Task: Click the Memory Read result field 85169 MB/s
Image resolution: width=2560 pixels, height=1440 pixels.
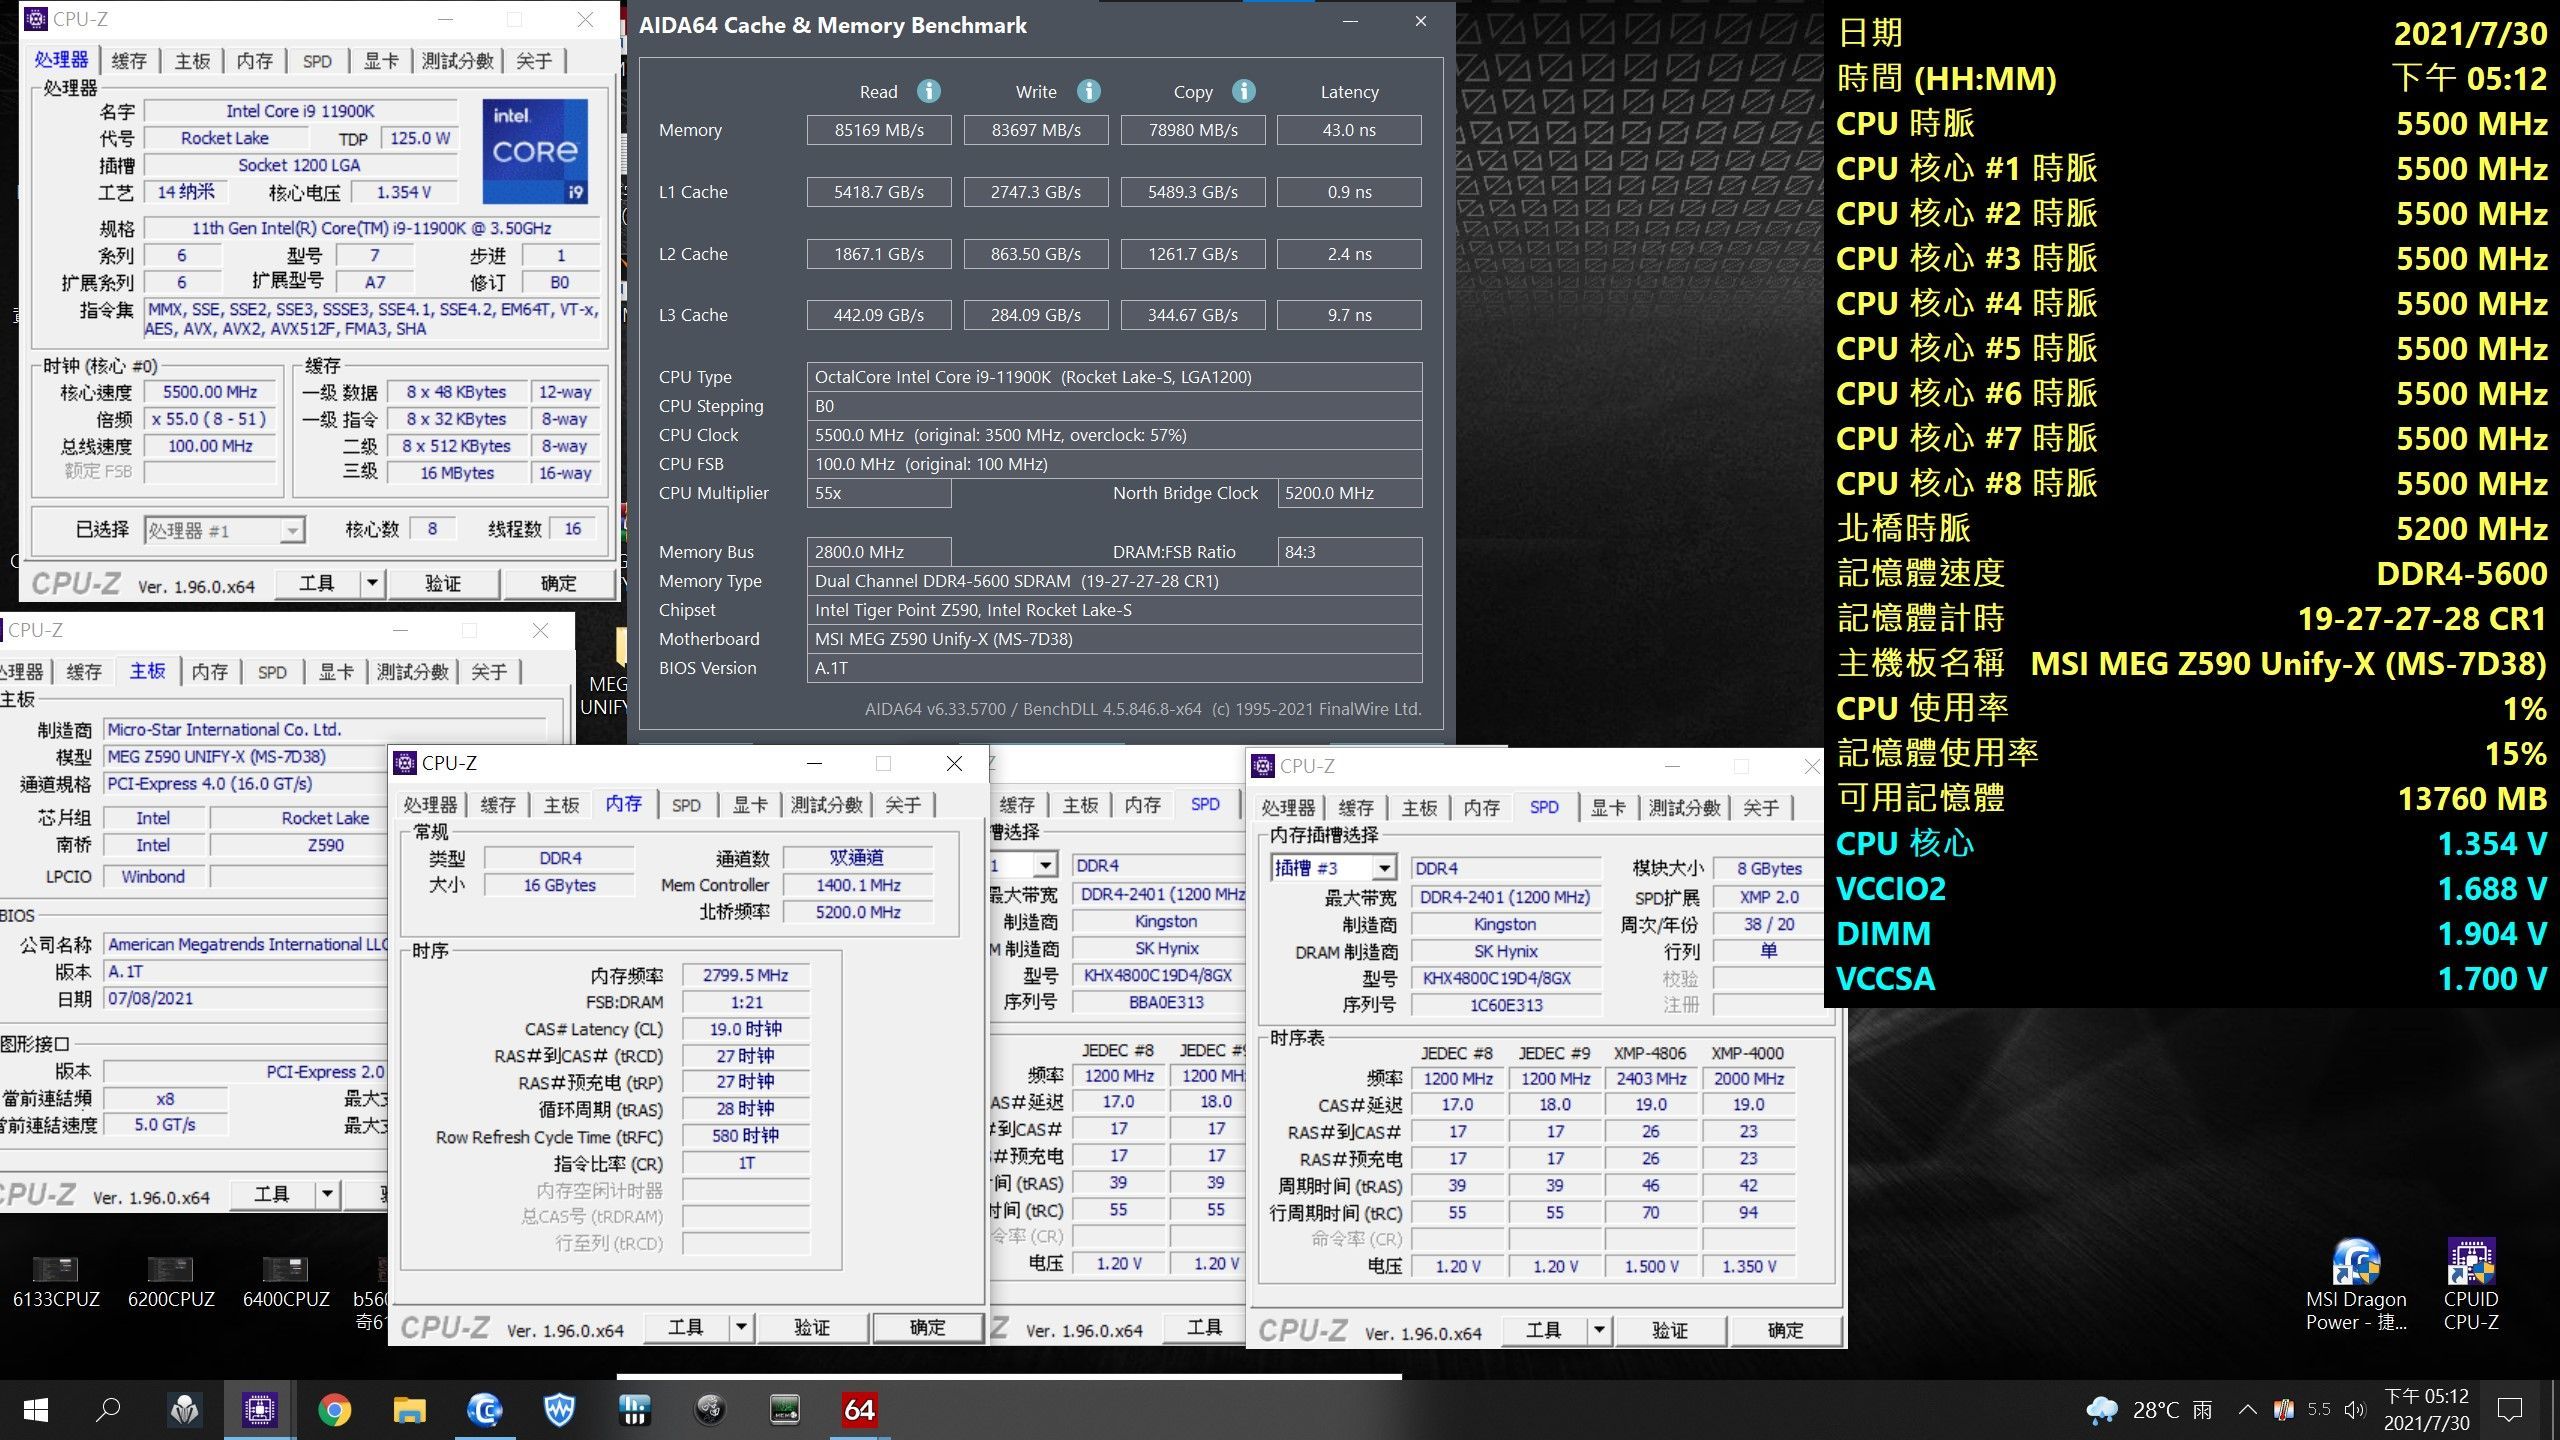Action: click(x=878, y=130)
